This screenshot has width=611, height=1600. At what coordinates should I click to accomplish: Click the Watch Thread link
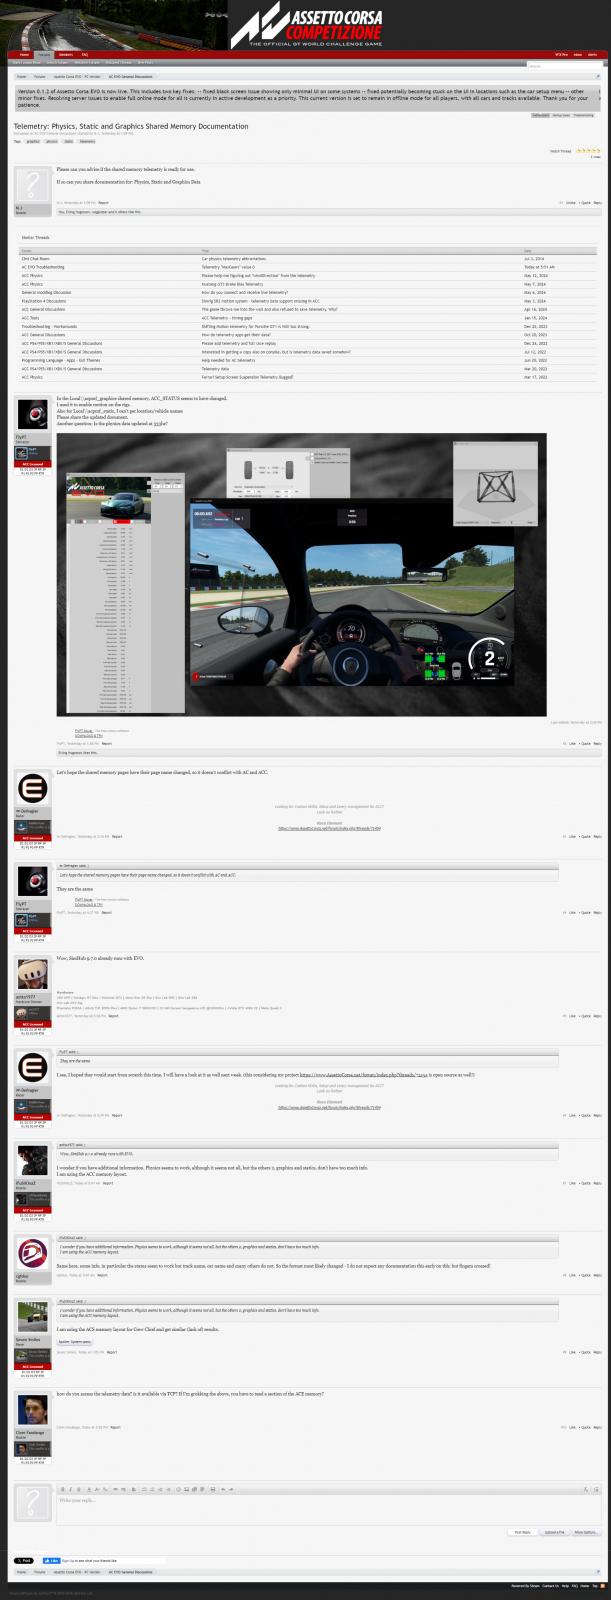point(560,151)
